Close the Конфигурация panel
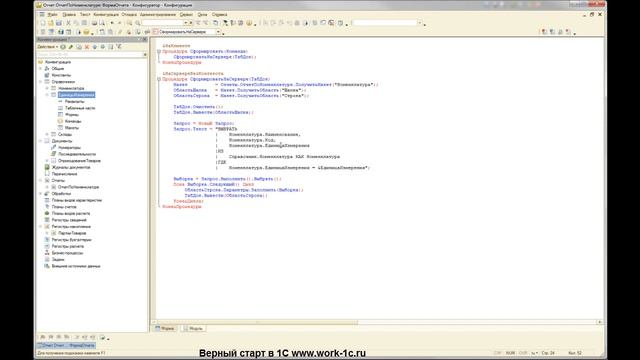The height and width of the screenshot is (360, 640). [144, 40]
